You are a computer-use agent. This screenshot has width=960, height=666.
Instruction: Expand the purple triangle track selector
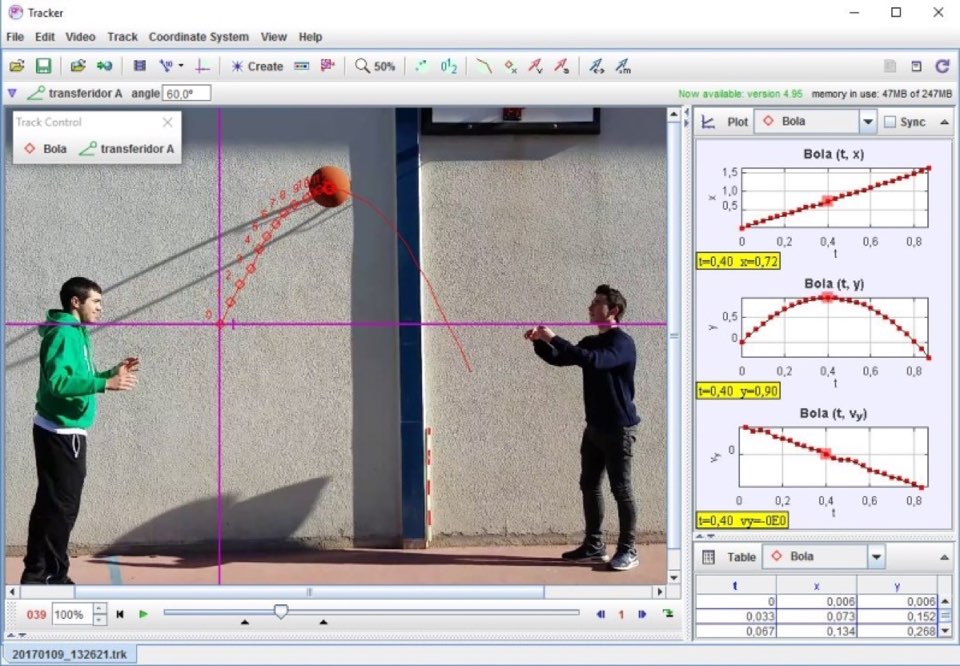click(x=12, y=93)
